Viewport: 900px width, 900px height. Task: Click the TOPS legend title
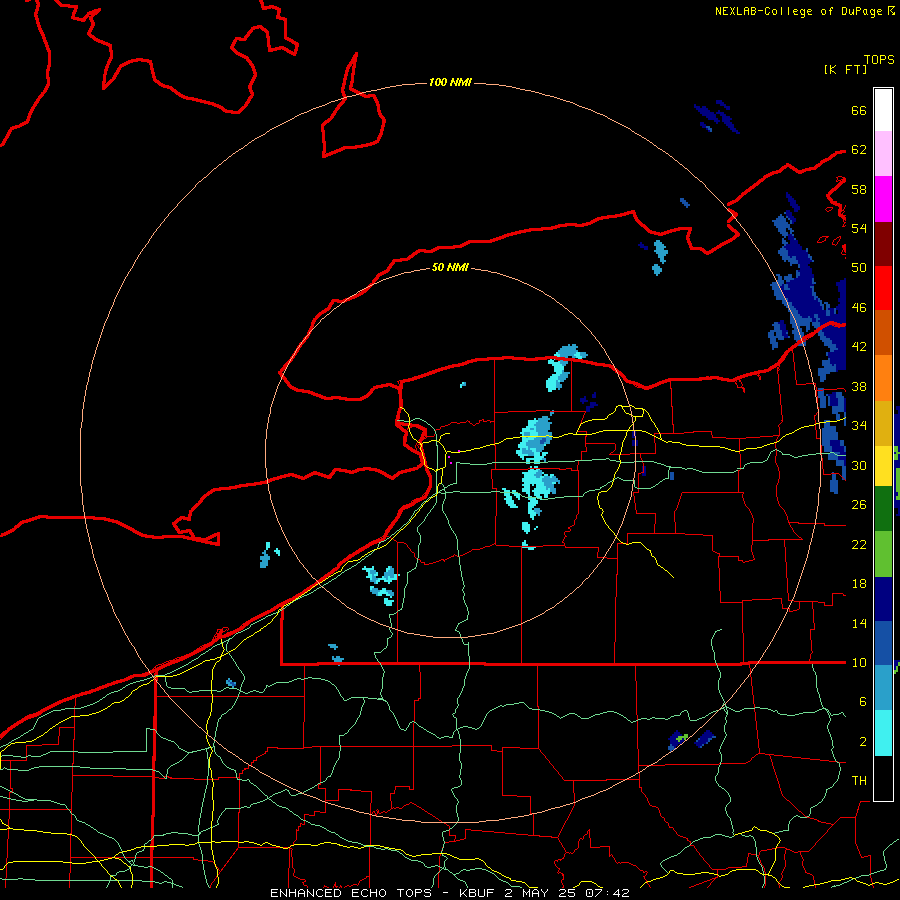(x=879, y=59)
